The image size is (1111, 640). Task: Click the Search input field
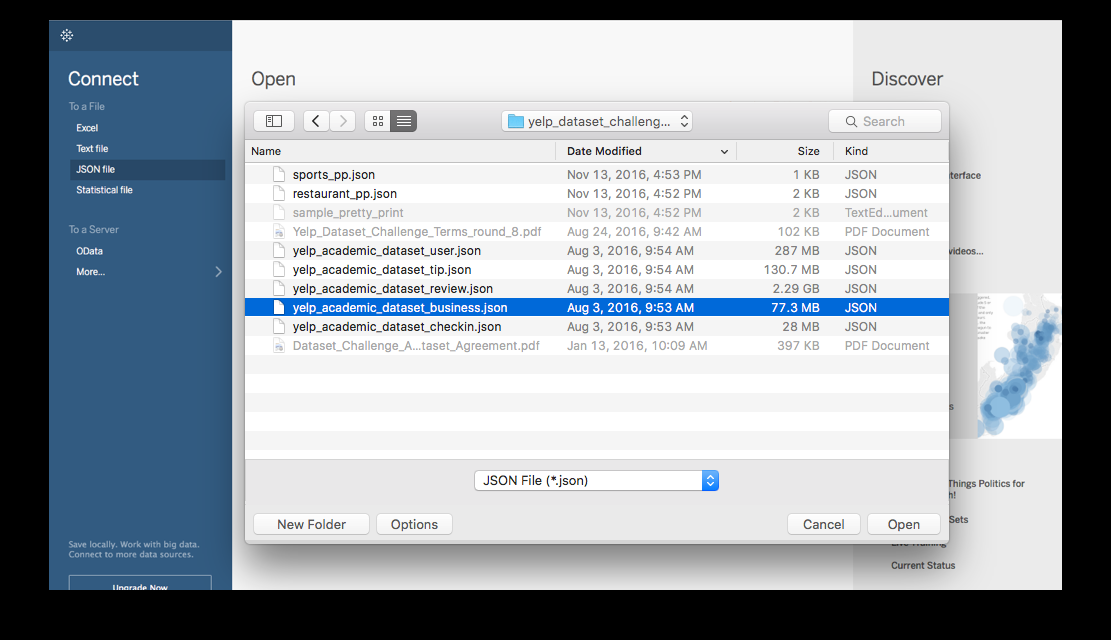(885, 121)
